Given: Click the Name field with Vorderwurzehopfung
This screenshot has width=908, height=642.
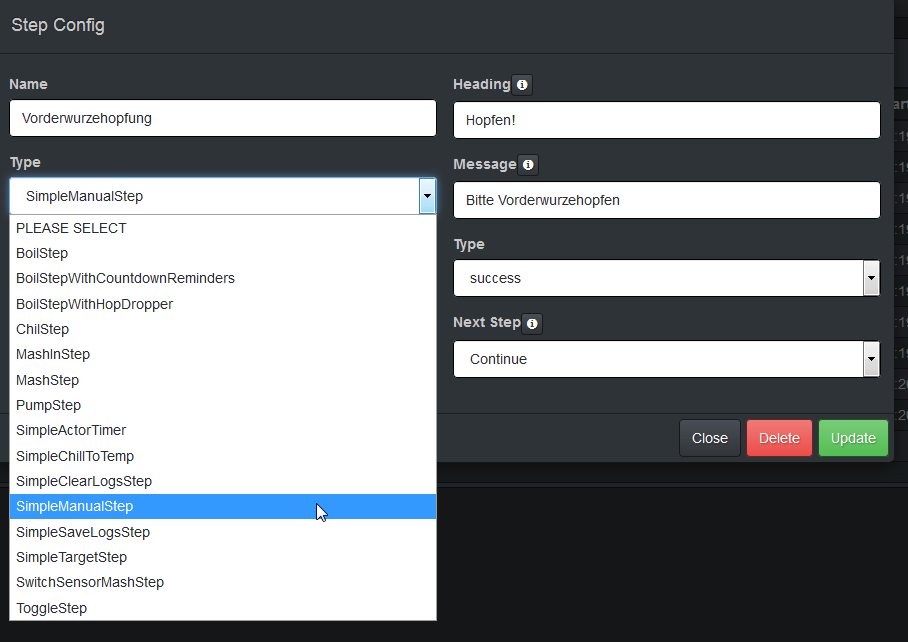Looking at the screenshot, I should coord(222,118).
